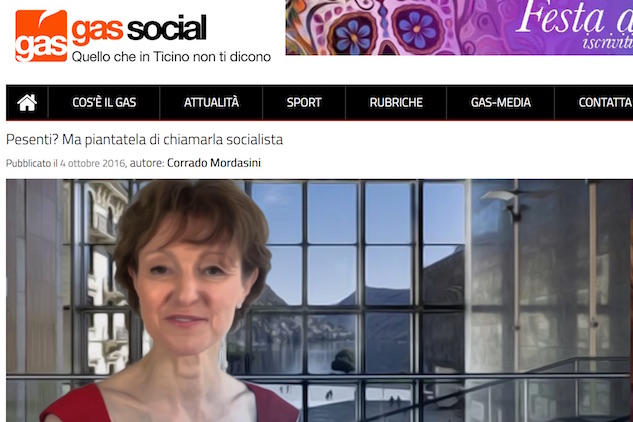View author Corrado Mordasini's page
The height and width of the screenshot is (422, 633).
point(214,163)
